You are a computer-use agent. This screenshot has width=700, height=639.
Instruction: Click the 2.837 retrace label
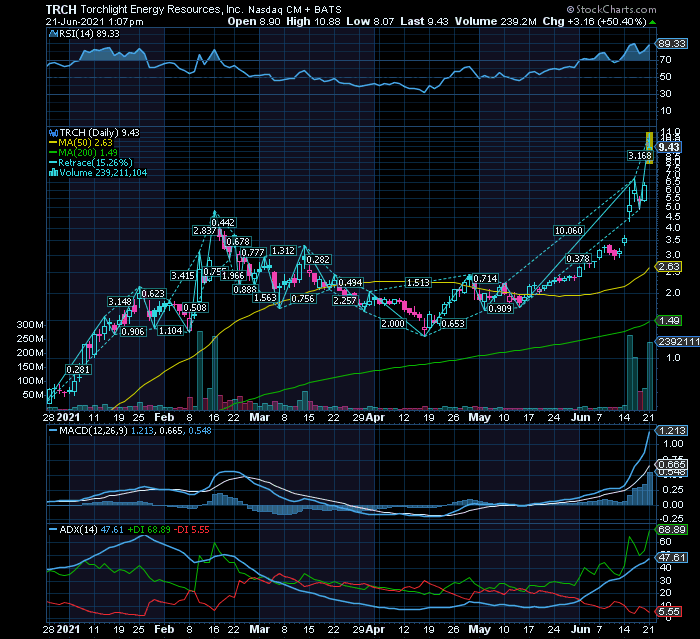click(x=204, y=230)
